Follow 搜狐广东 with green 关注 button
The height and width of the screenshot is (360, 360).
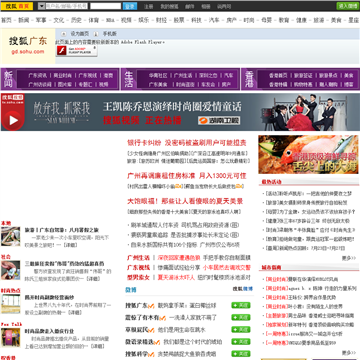(x=241, y=305)
